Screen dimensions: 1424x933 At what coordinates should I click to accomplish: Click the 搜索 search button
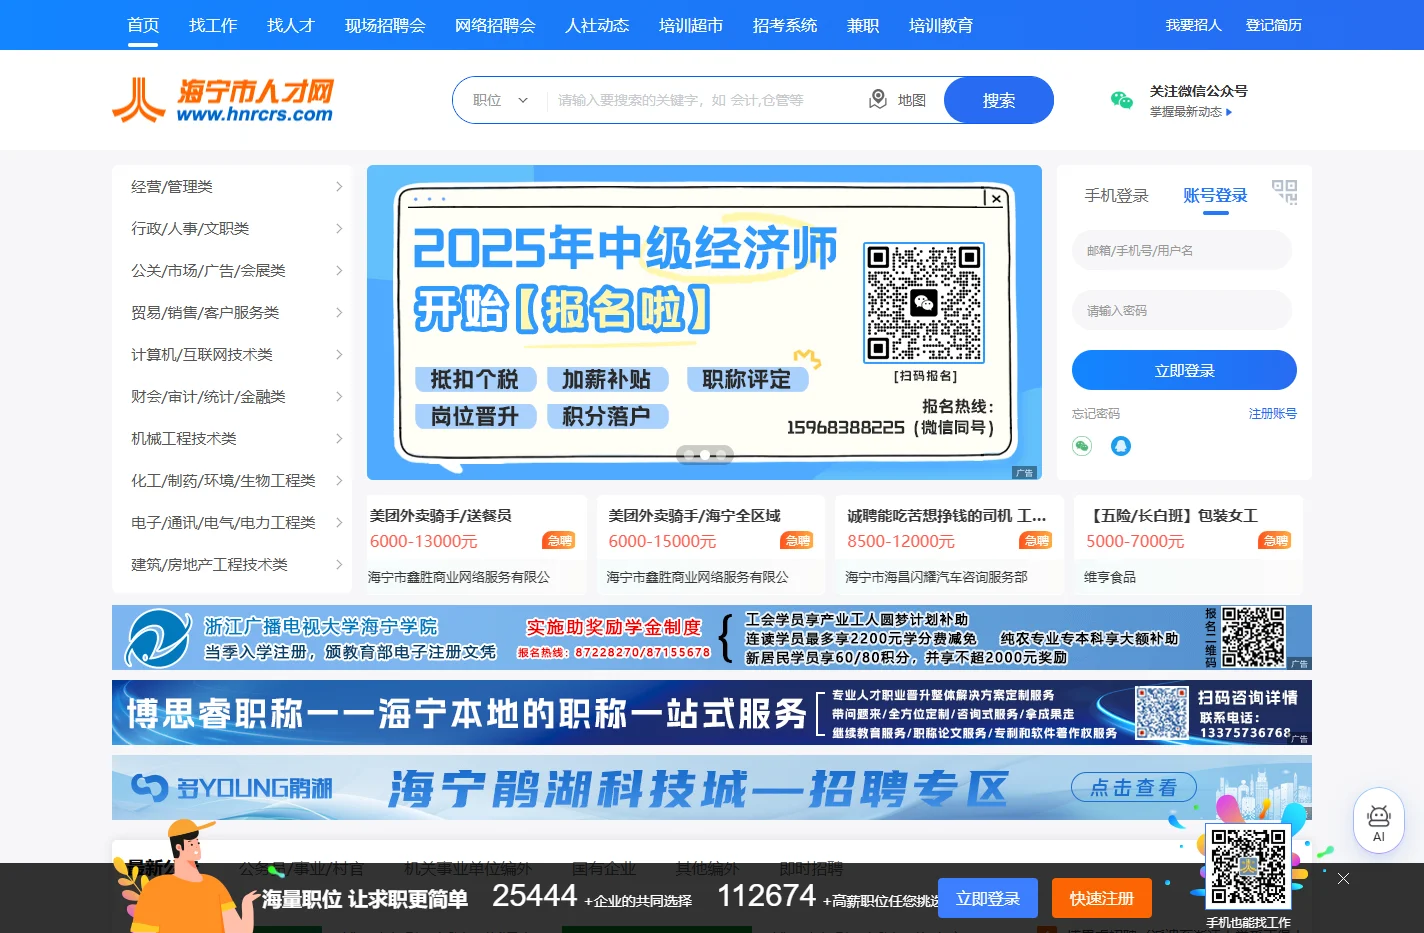[999, 100]
